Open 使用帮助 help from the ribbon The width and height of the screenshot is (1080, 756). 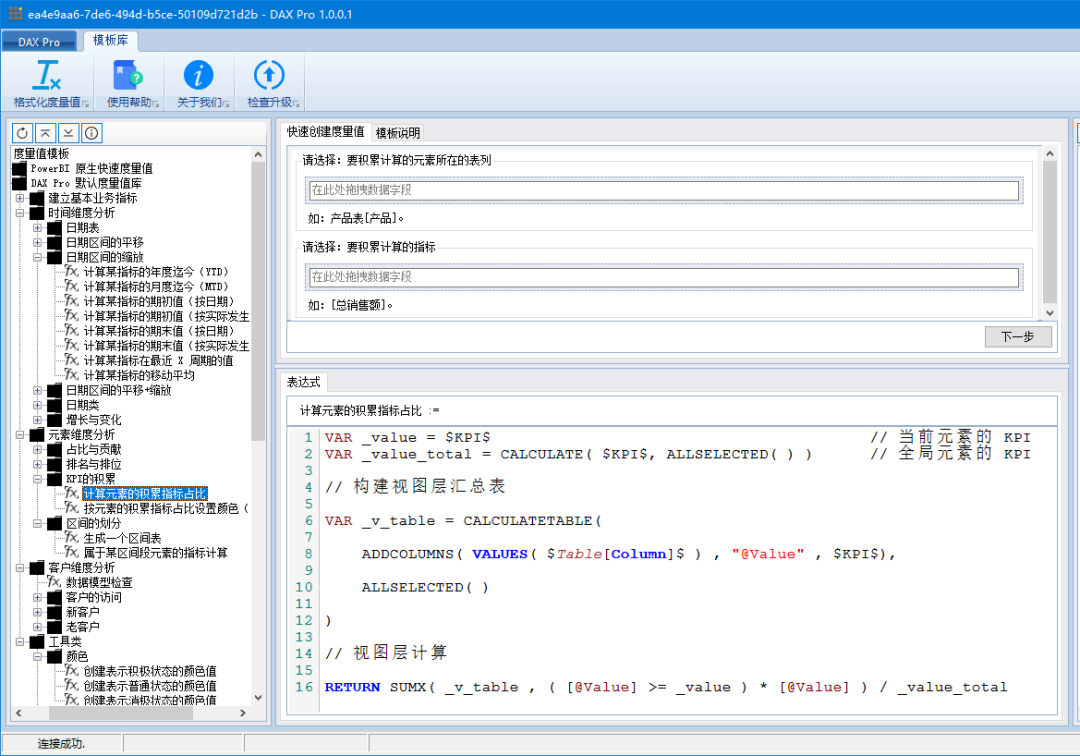pyautogui.click(x=128, y=76)
